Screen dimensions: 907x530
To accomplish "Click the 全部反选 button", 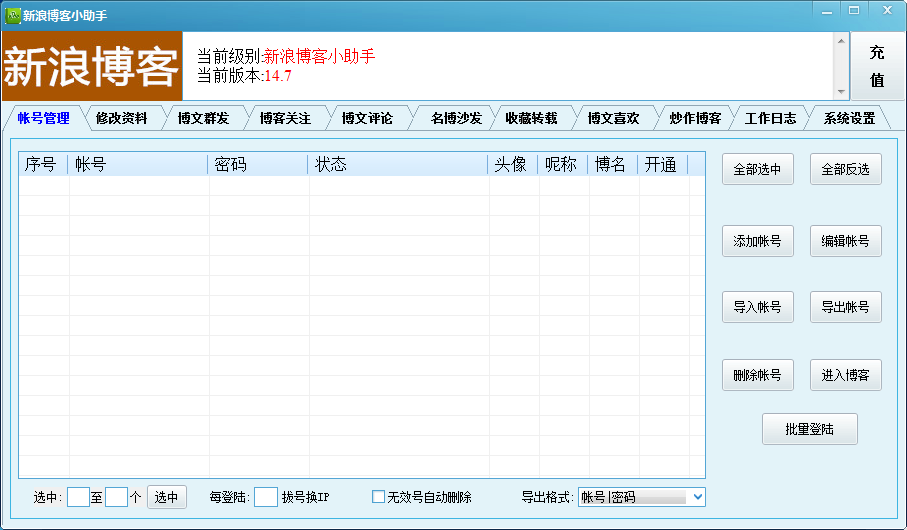I will pyautogui.click(x=845, y=170).
